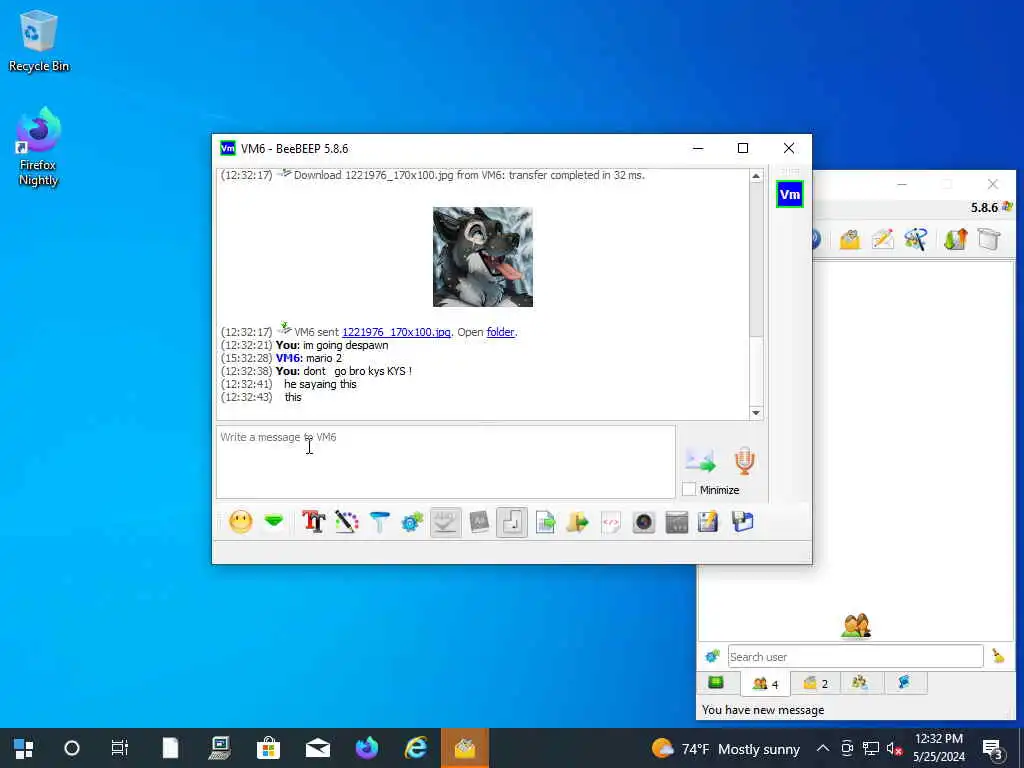Click the VM6 user avatar in chat sidebar
The width and height of the screenshot is (1024, 768).
coord(790,195)
